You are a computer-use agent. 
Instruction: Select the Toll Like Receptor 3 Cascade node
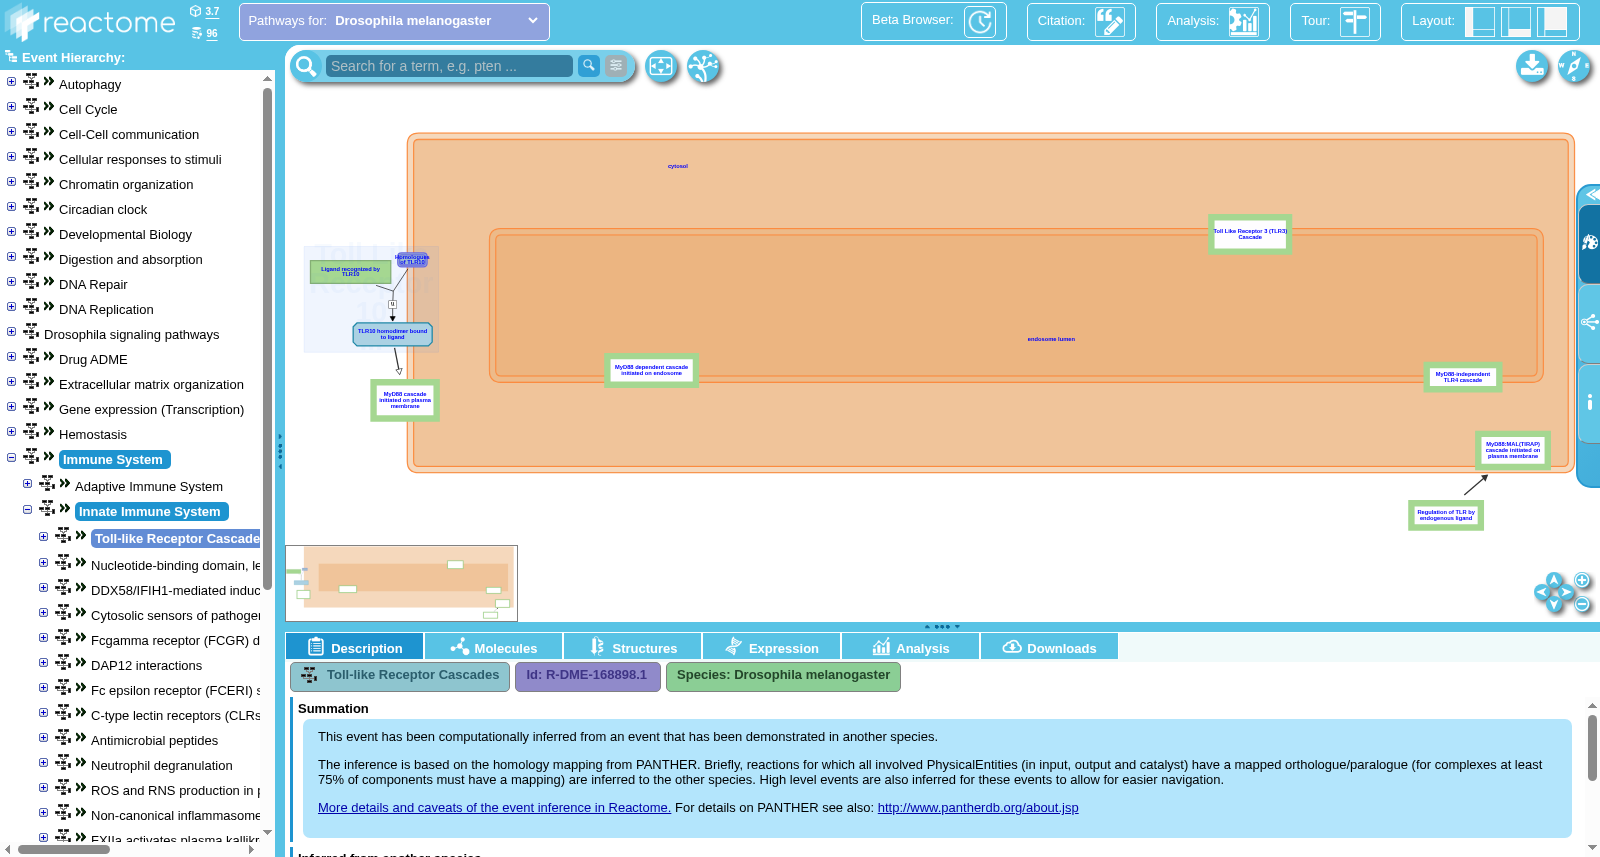pyautogui.click(x=1250, y=234)
